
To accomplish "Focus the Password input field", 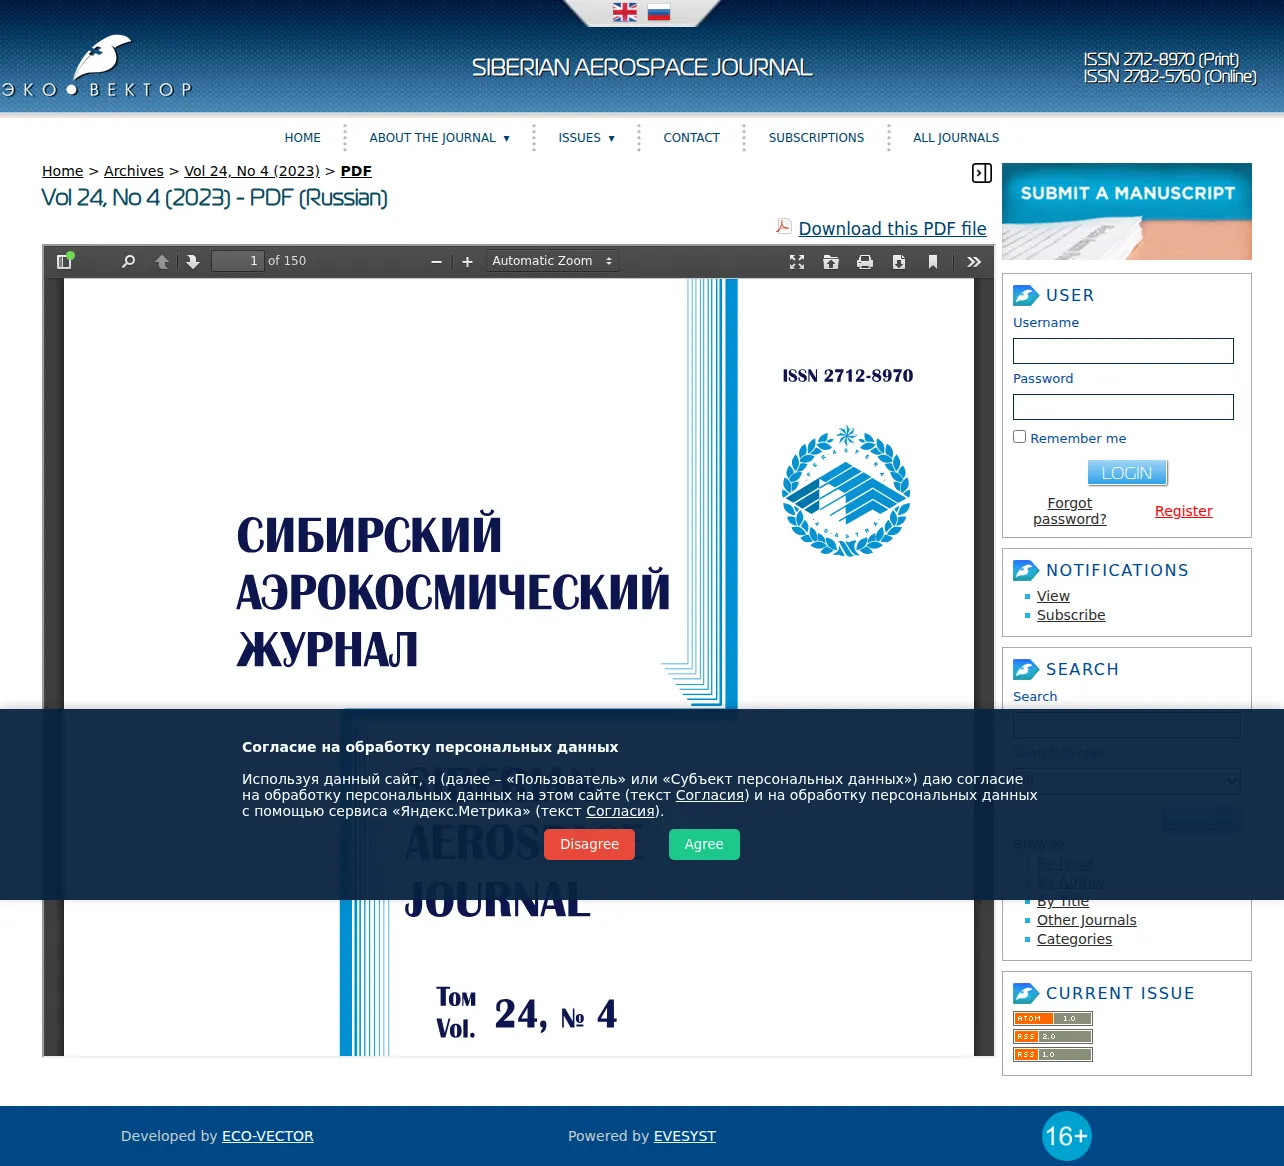I will coord(1123,407).
